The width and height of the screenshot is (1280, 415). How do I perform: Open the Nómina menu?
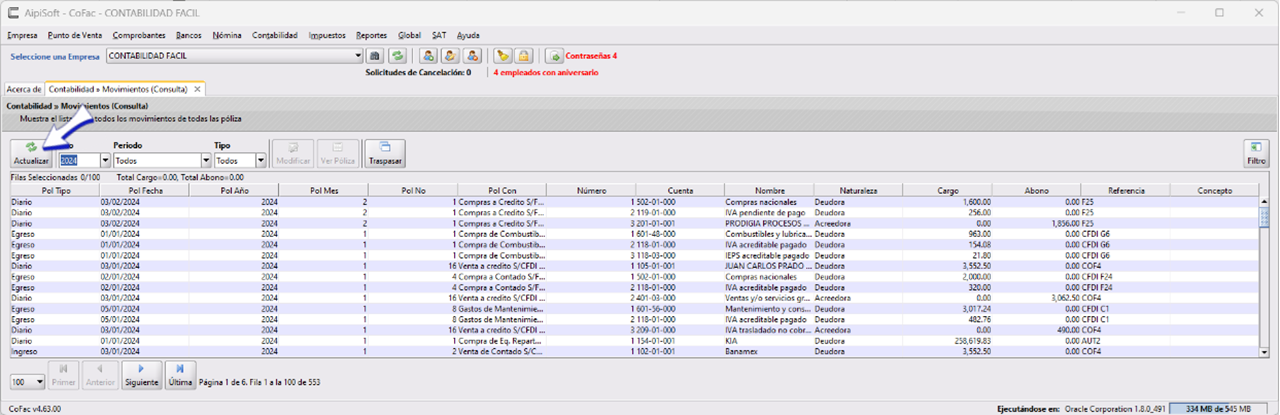[227, 35]
